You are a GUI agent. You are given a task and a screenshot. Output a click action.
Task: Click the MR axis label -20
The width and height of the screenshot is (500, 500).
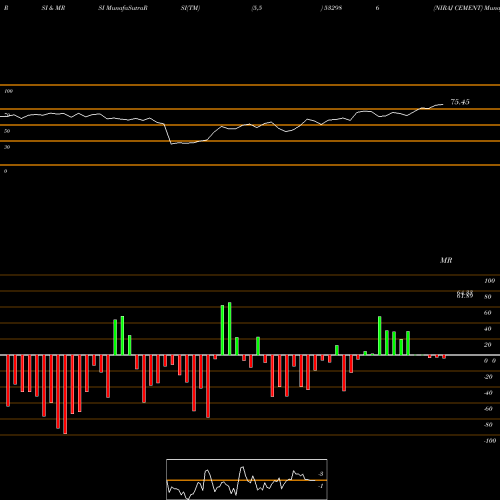click(x=488, y=377)
